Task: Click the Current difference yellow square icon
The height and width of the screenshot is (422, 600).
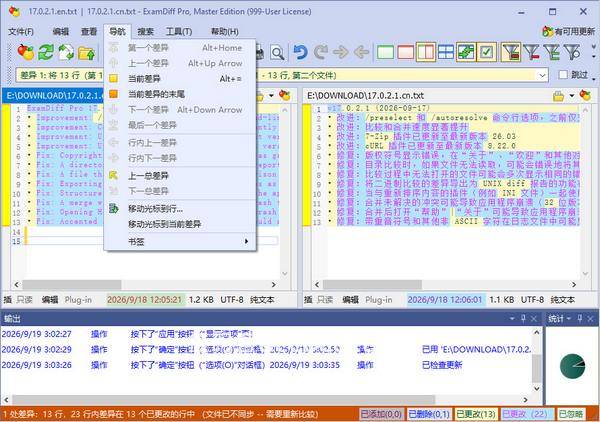Action: pos(113,78)
